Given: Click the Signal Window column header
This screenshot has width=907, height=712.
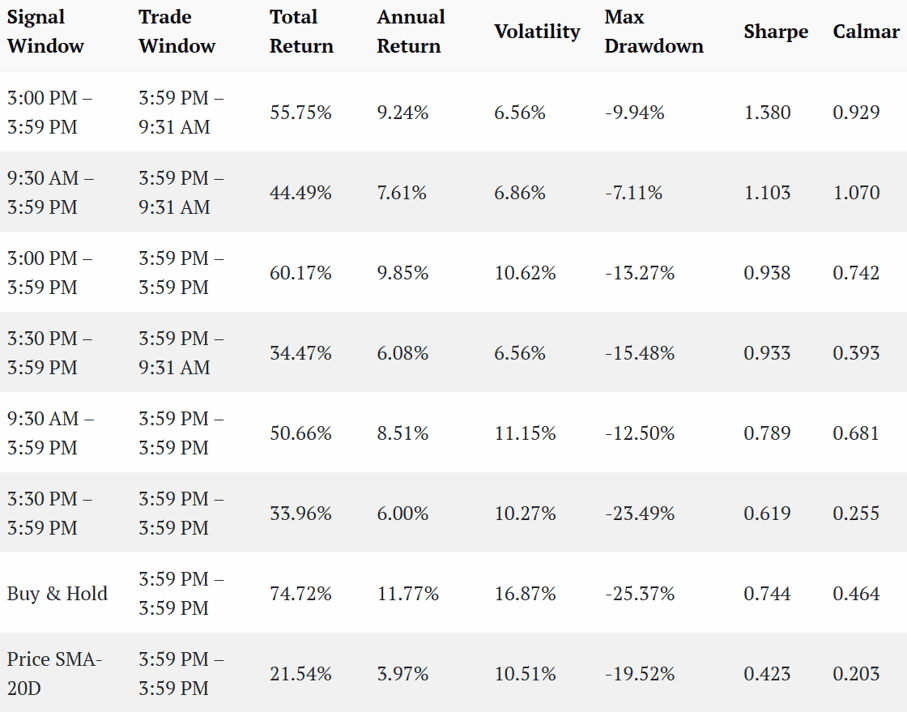Looking at the screenshot, I should tap(45, 31).
